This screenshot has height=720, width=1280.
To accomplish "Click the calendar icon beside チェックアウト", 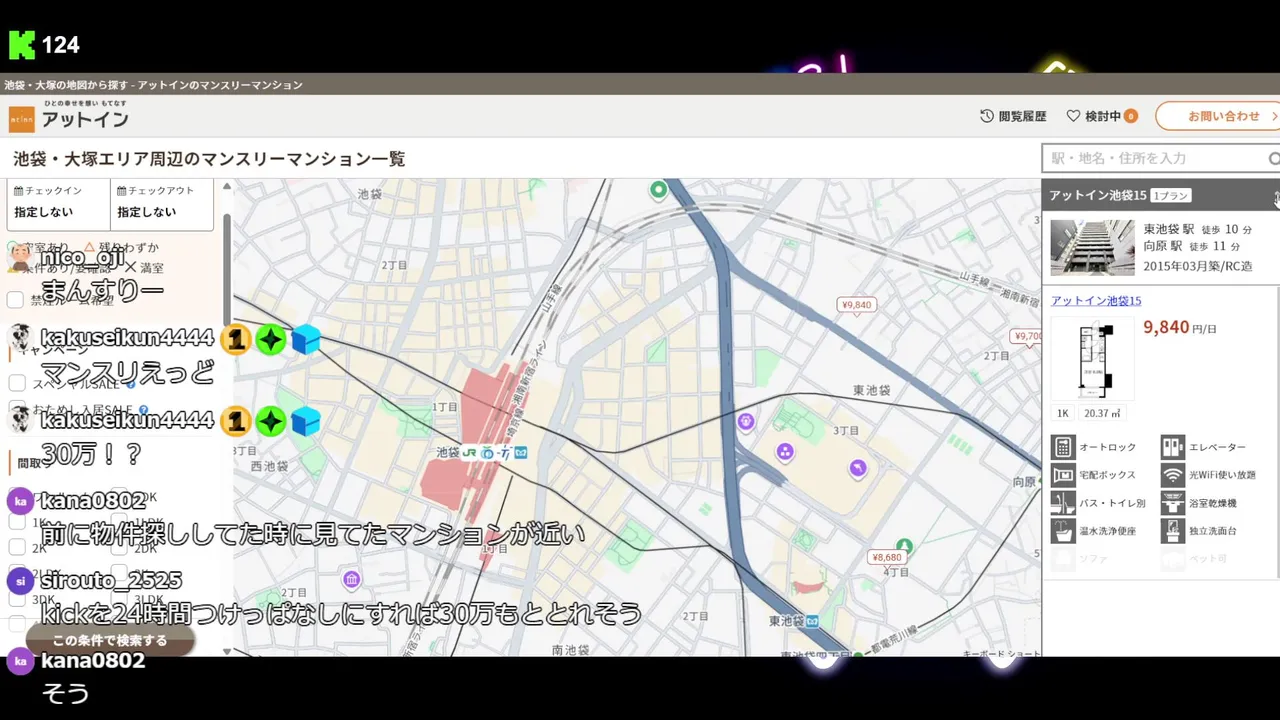I will pyautogui.click(x=121, y=190).
